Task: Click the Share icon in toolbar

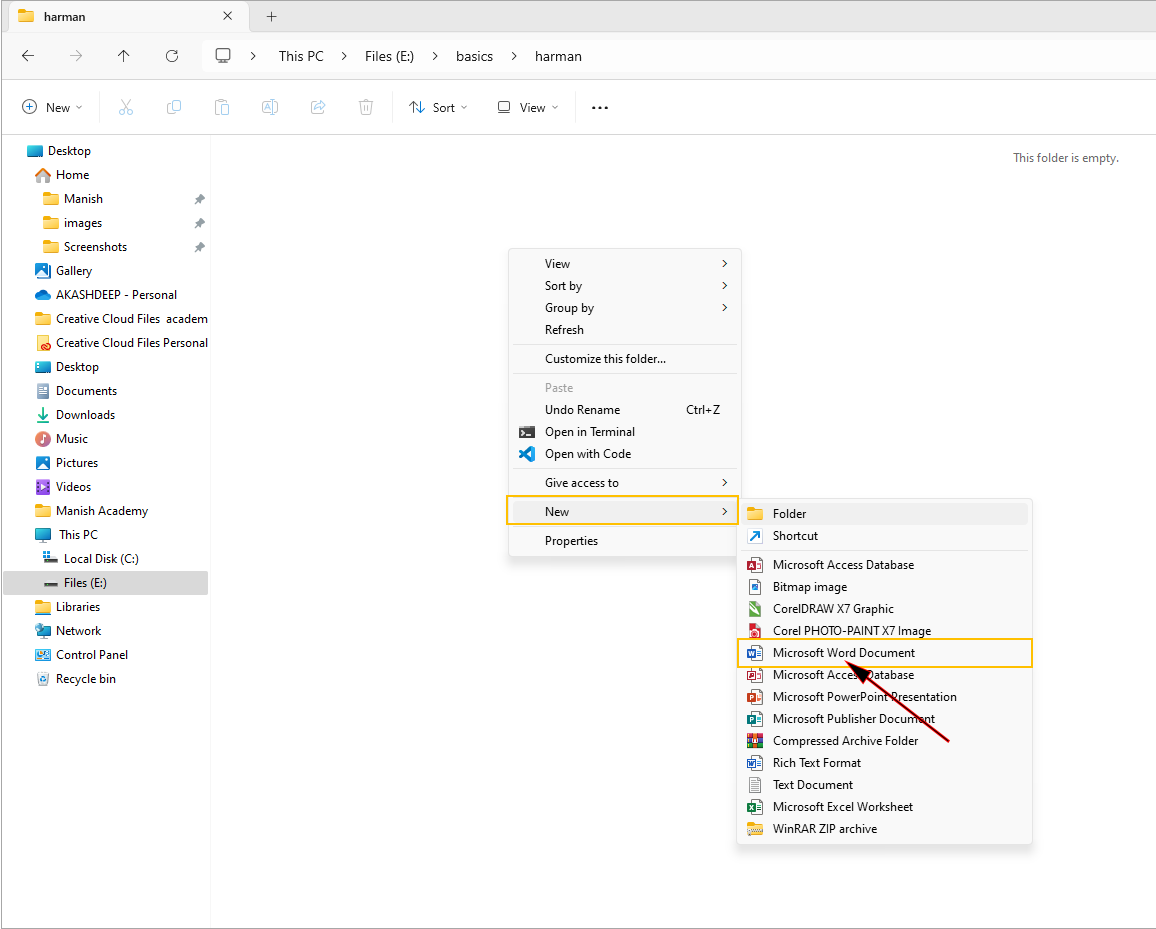Action: [318, 108]
